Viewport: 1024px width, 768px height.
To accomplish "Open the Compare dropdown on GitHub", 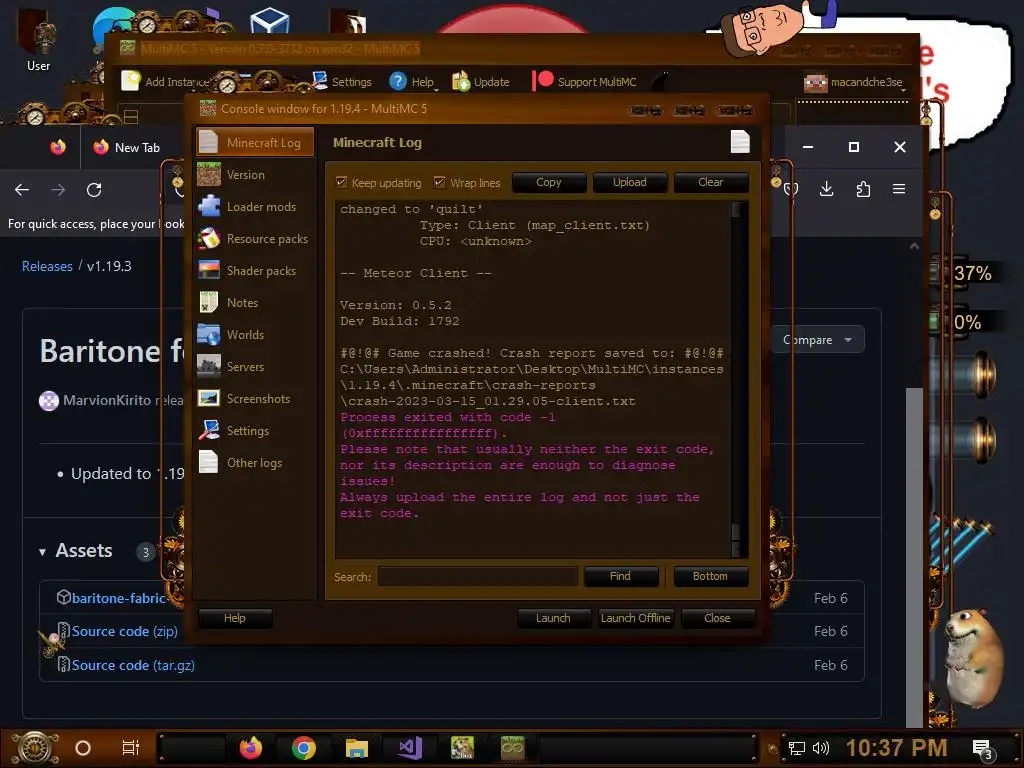I will coord(818,340).
